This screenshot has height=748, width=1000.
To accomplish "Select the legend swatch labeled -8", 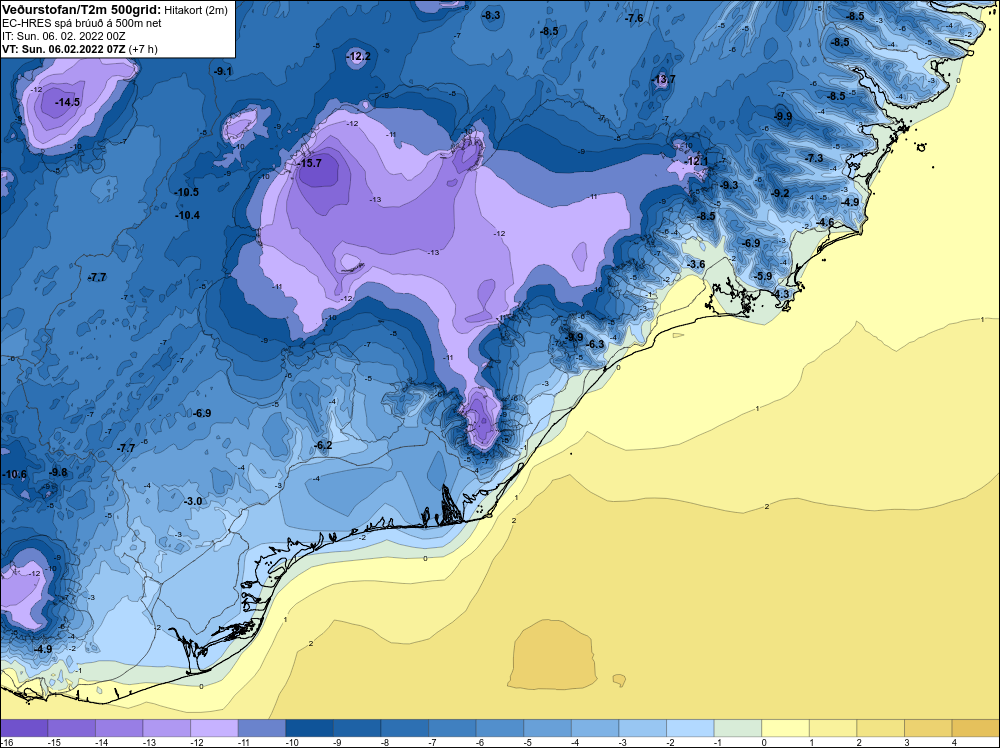I will click(x=404, y=728).
